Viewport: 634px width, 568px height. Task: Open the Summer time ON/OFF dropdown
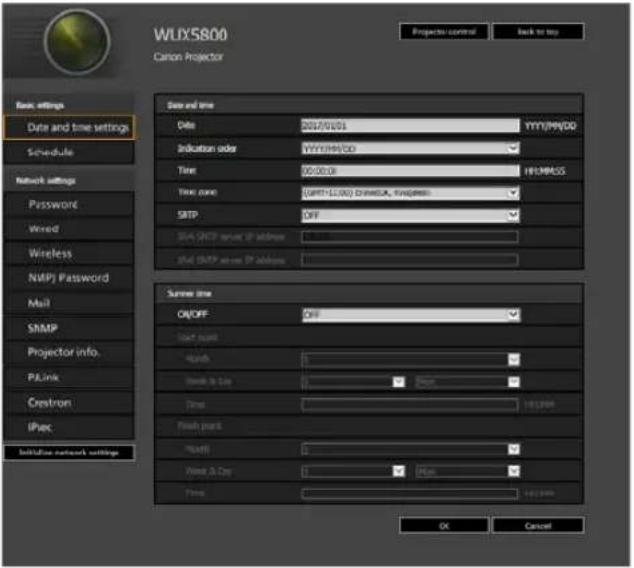click(411, 315)
